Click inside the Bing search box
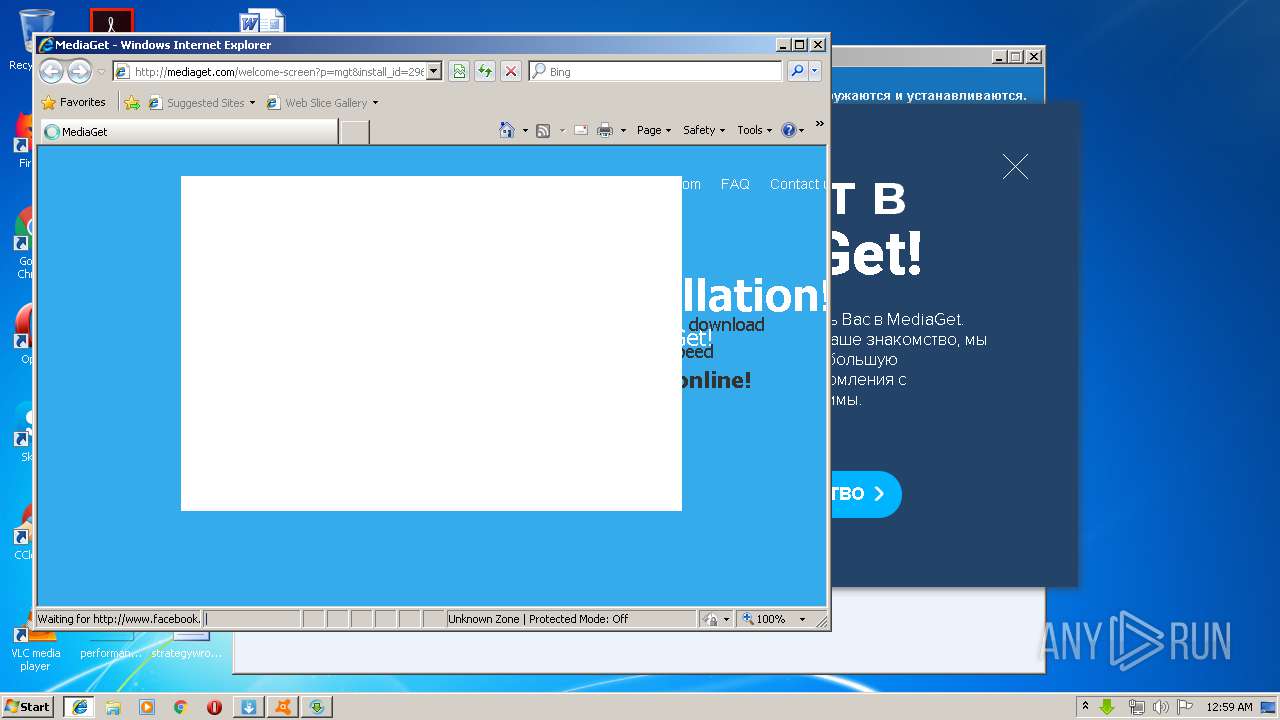 664,72
